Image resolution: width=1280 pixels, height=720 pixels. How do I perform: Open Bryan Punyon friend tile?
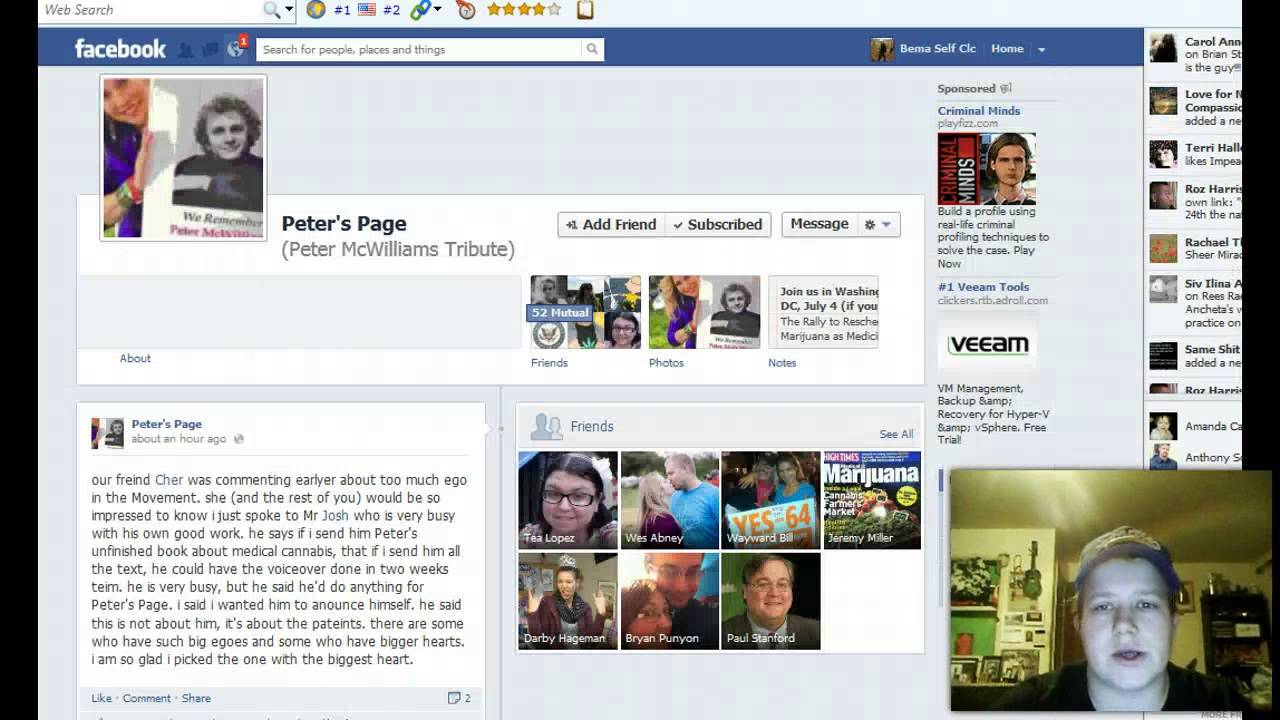click(x=669, y=601)
